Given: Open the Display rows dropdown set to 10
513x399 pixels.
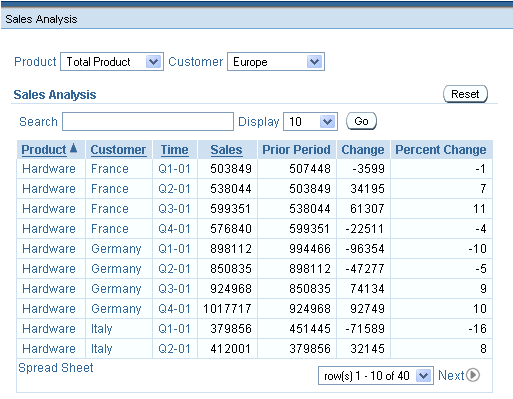Looking at the screenshot, I should (x=310, y=121).
